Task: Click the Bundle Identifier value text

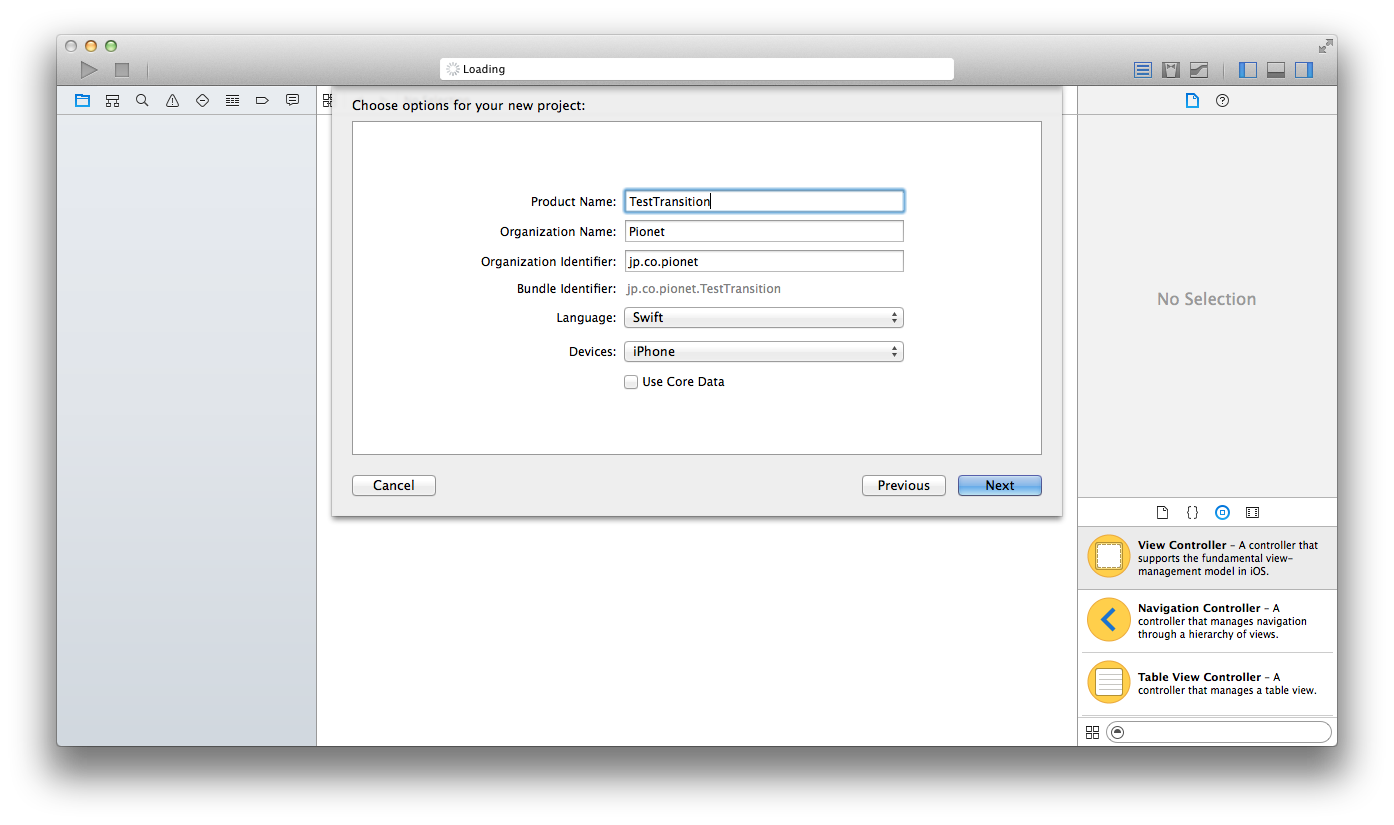Action: [x=704, y=289]
